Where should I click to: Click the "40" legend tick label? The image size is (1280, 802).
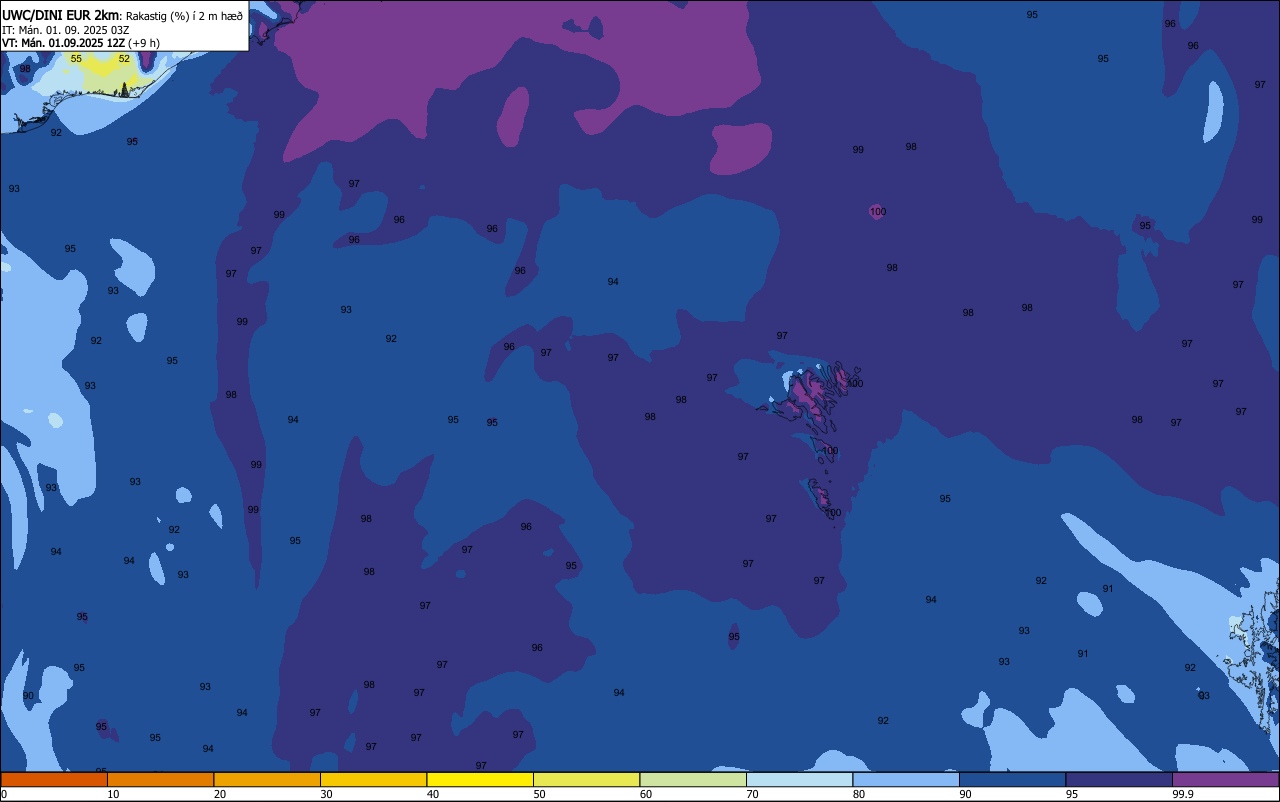coord(433,794)
